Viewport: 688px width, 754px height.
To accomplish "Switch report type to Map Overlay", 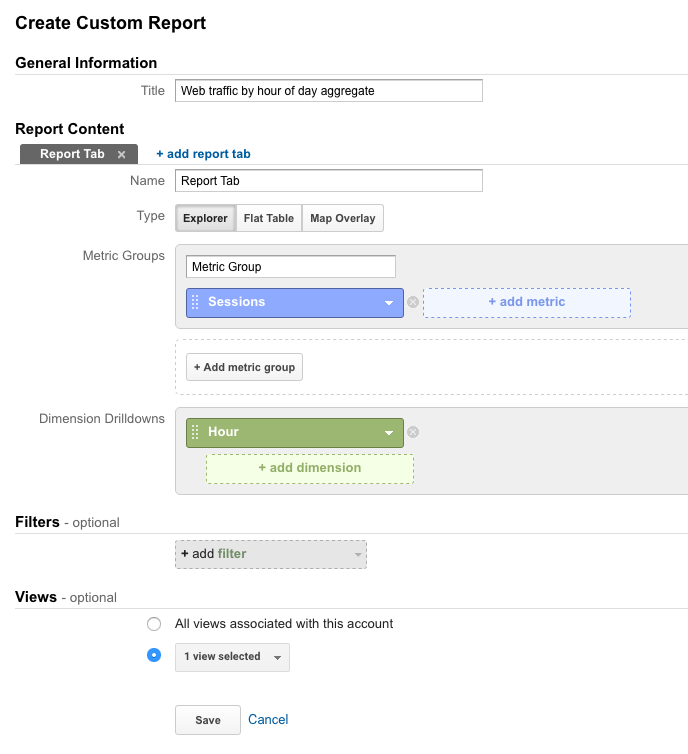I will (343, 218).
